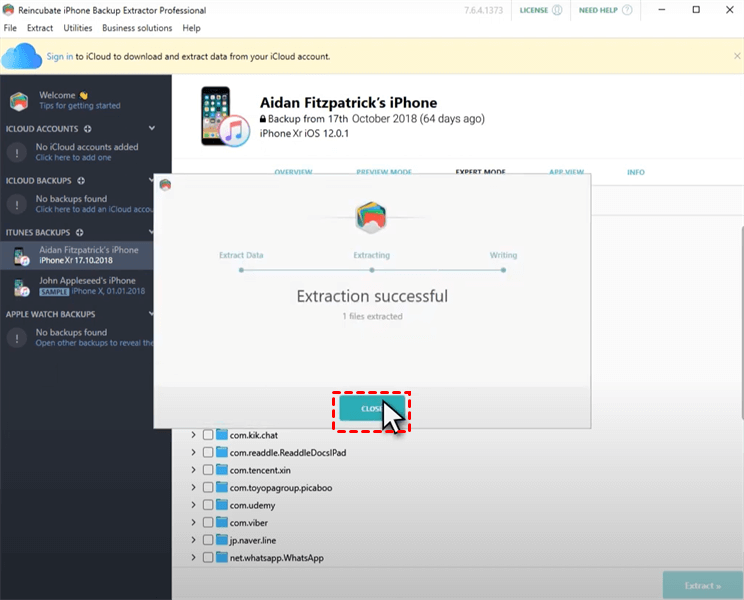The width and height of the screenshot is (744, 600).
Task: Click the net.whatsapp.WhatsApp folder icon
Action: [222, 557]
